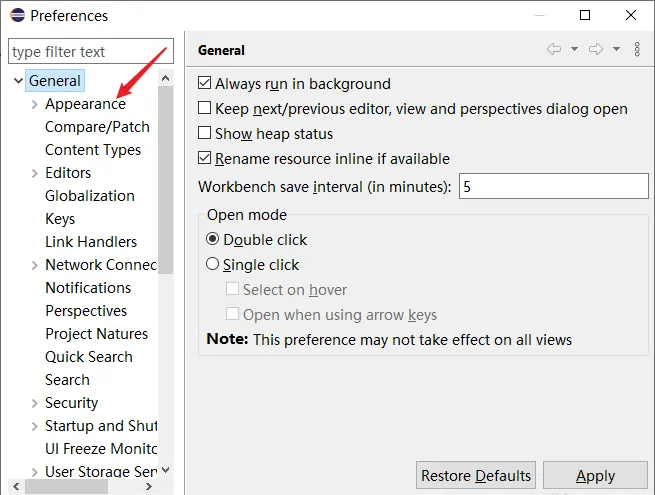Image resolution: width=655 pixels, height=495 pixels.
Task: Select the Single click open mode
Action: [x=212, y=265]
